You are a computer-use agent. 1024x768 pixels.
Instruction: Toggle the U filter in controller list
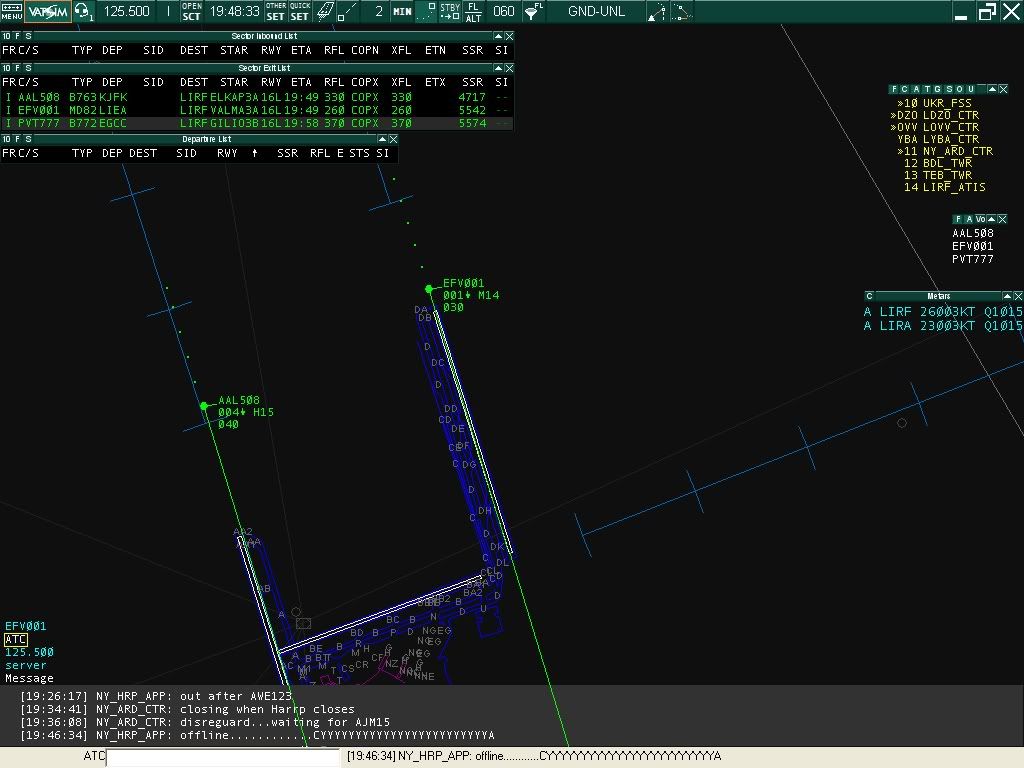tap(971, 89)
